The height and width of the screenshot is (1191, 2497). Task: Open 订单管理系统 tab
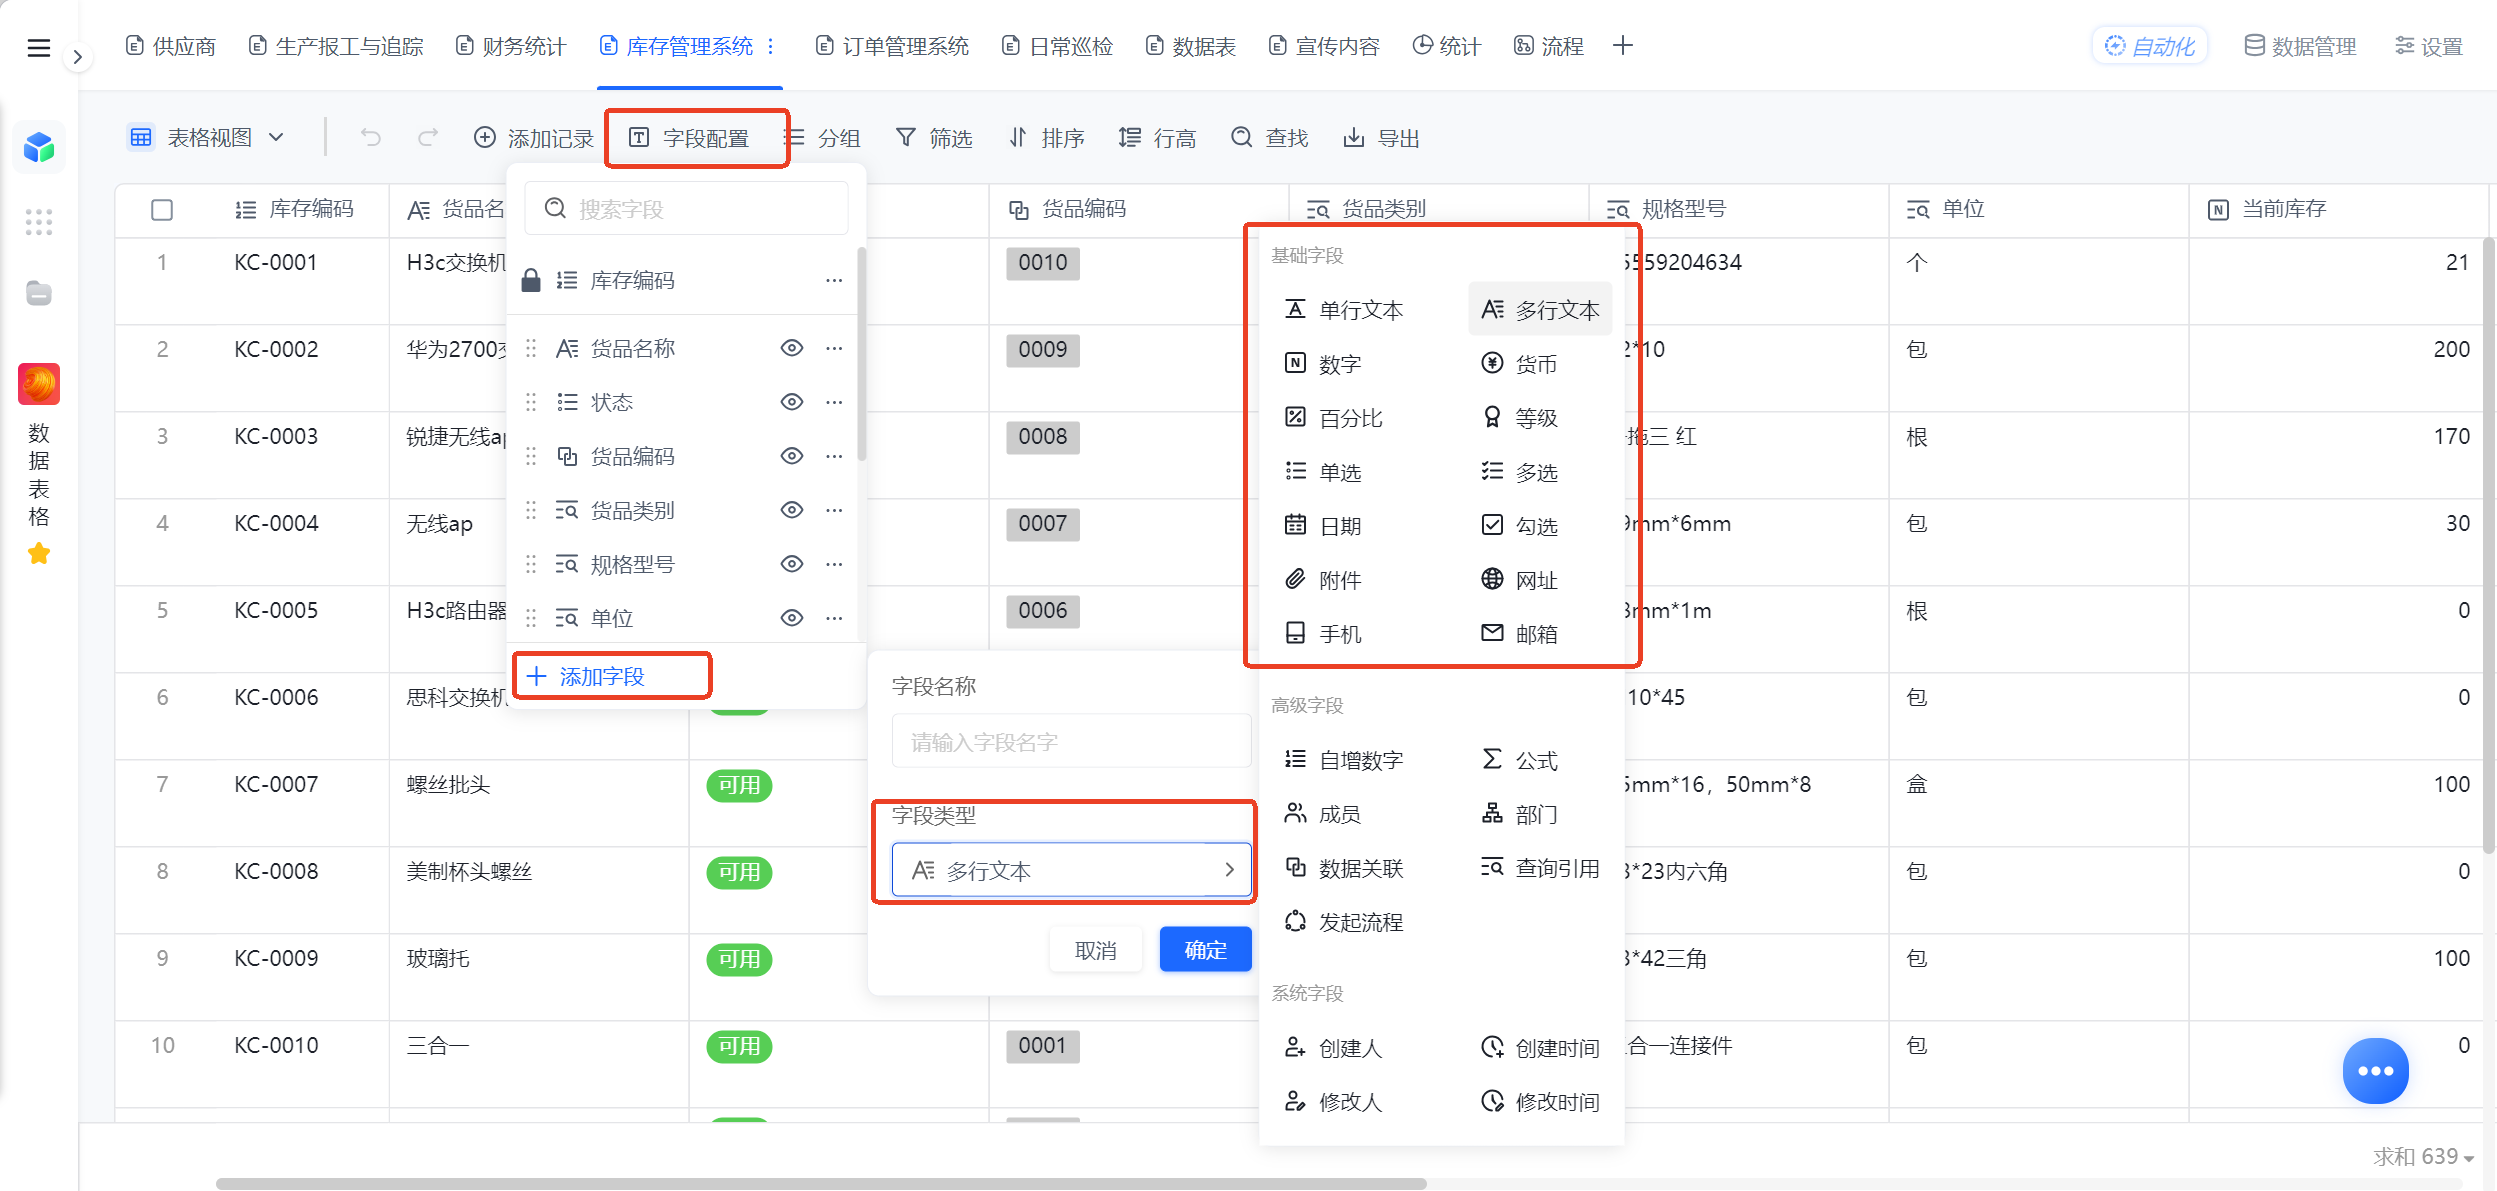coord(893,46)
